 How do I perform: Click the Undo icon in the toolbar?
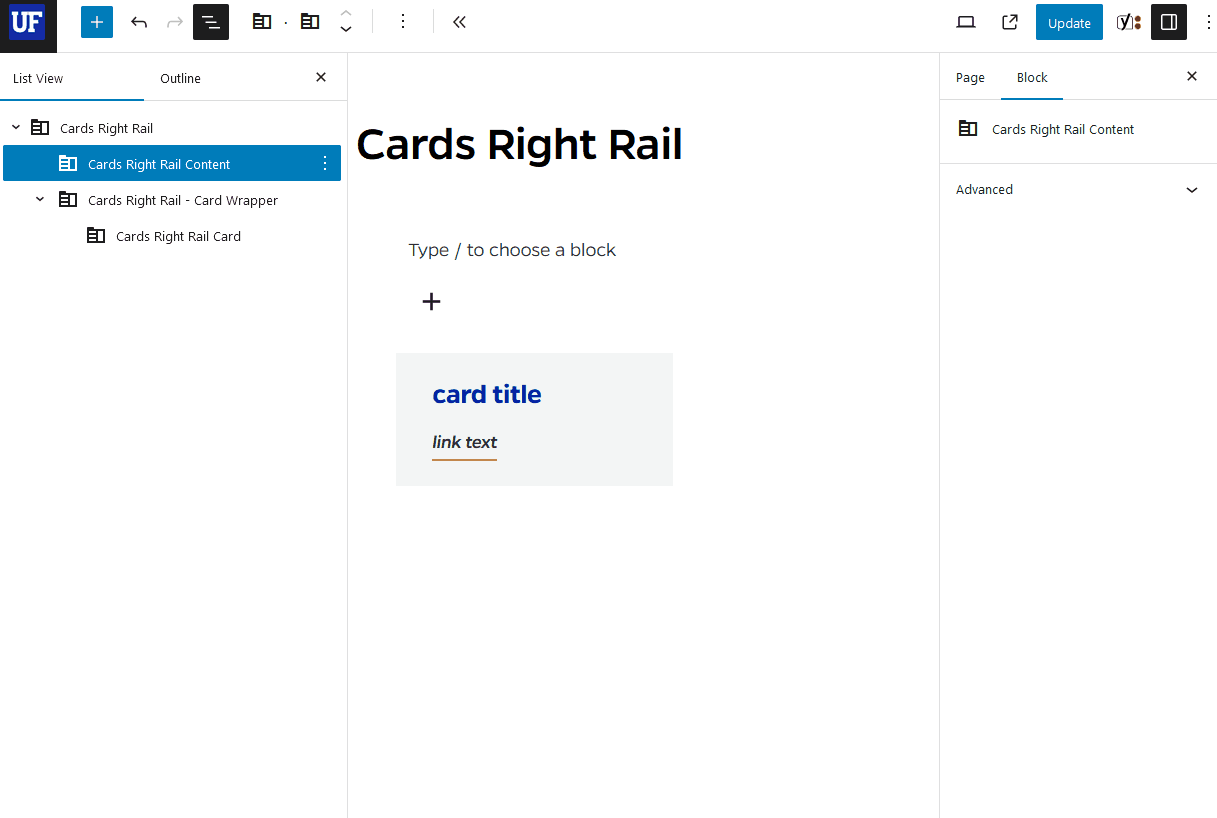coord(139,21)
